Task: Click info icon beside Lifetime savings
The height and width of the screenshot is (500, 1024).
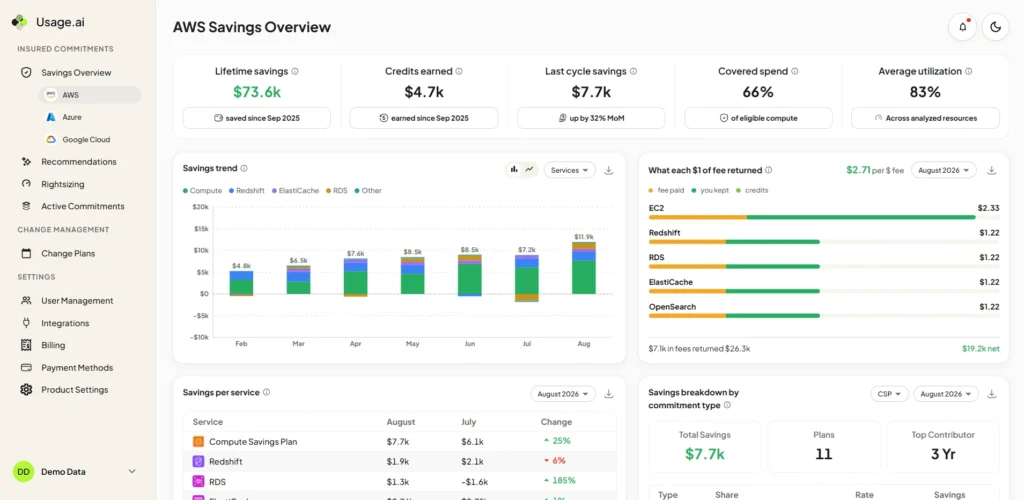Action: [x=295, y=71]
